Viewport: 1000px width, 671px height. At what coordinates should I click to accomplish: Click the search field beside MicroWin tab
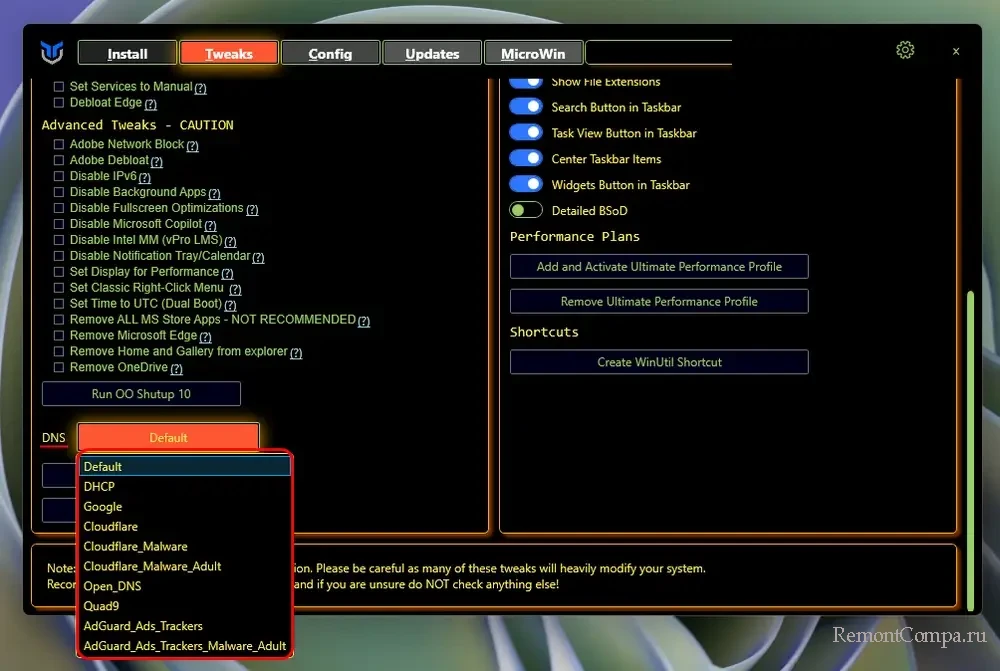[659, 53]
